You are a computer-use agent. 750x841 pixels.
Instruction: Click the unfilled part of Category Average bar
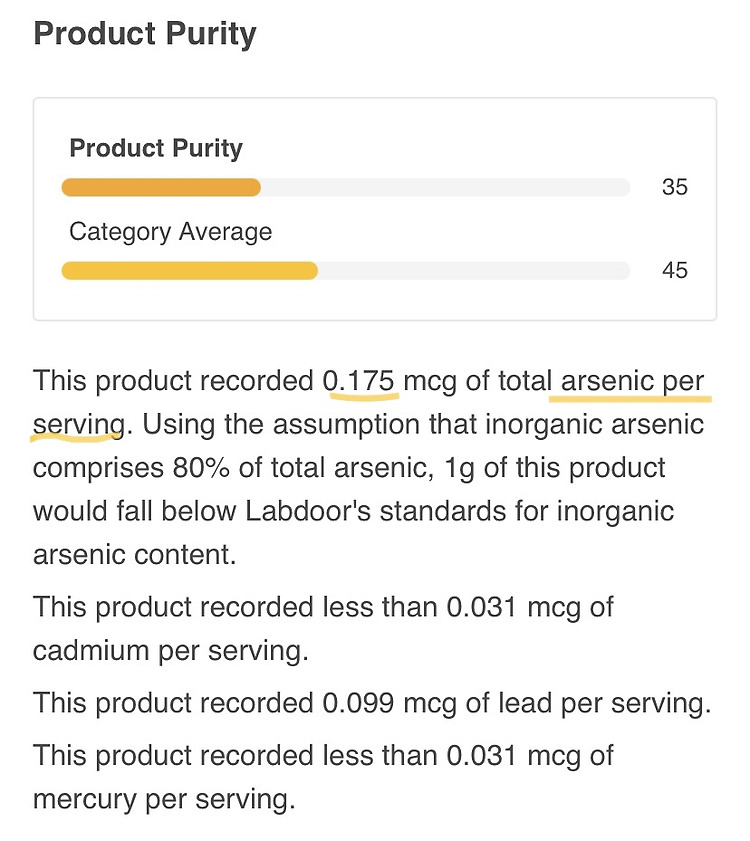tap(474, 271)
